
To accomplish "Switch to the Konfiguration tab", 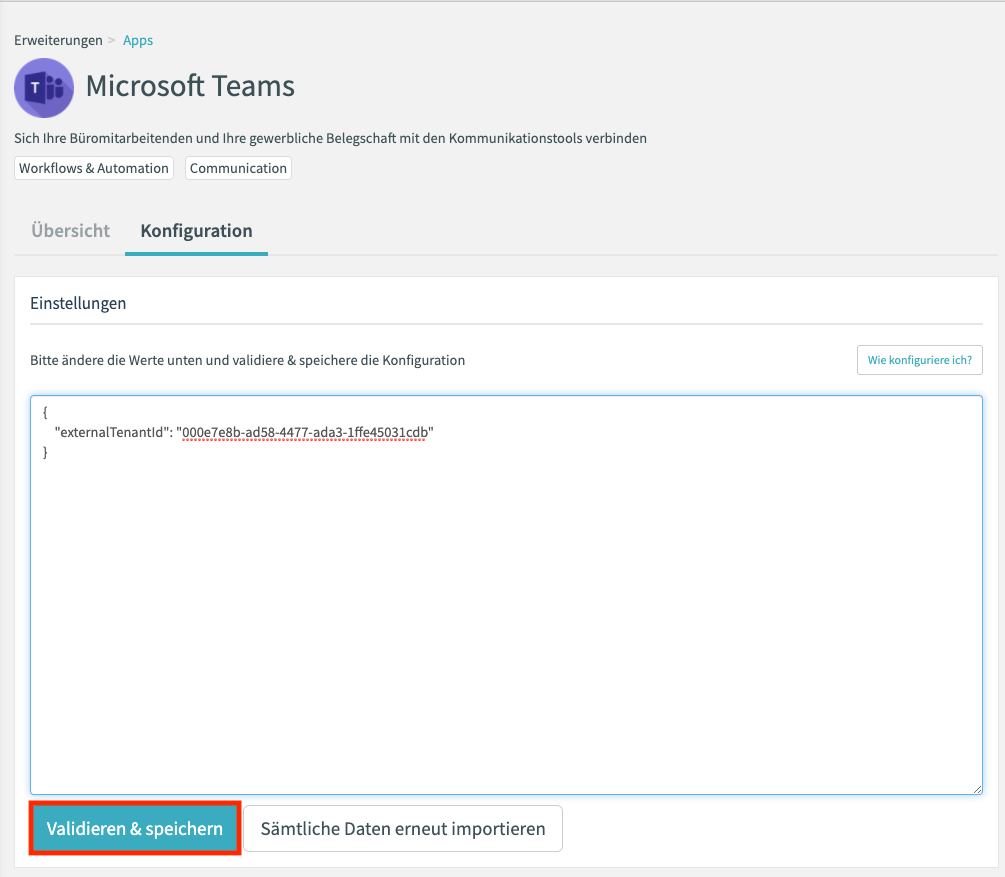I will pos(196,231).
